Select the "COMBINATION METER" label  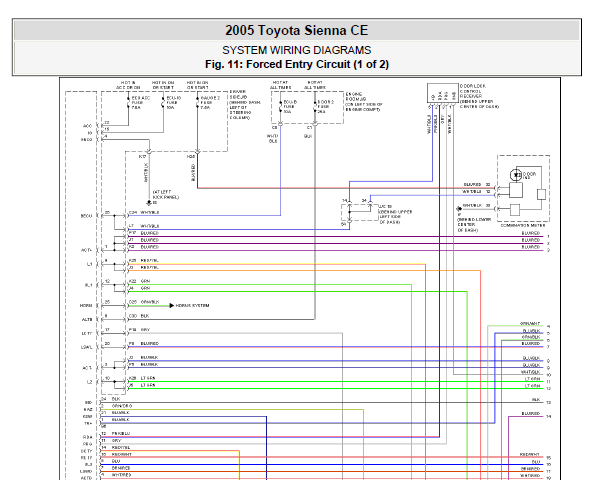(523, 225)
